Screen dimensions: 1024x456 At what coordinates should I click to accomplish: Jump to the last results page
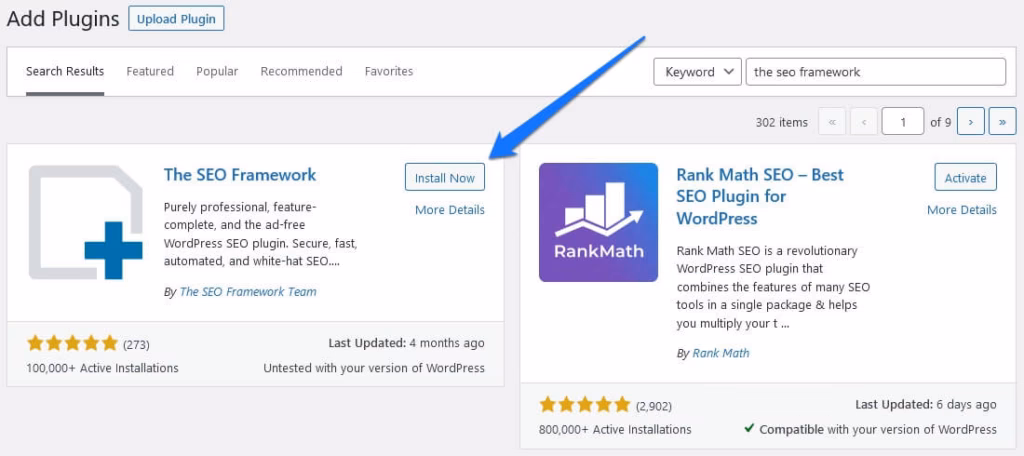pyautogui.click(x=1002, y=122)
